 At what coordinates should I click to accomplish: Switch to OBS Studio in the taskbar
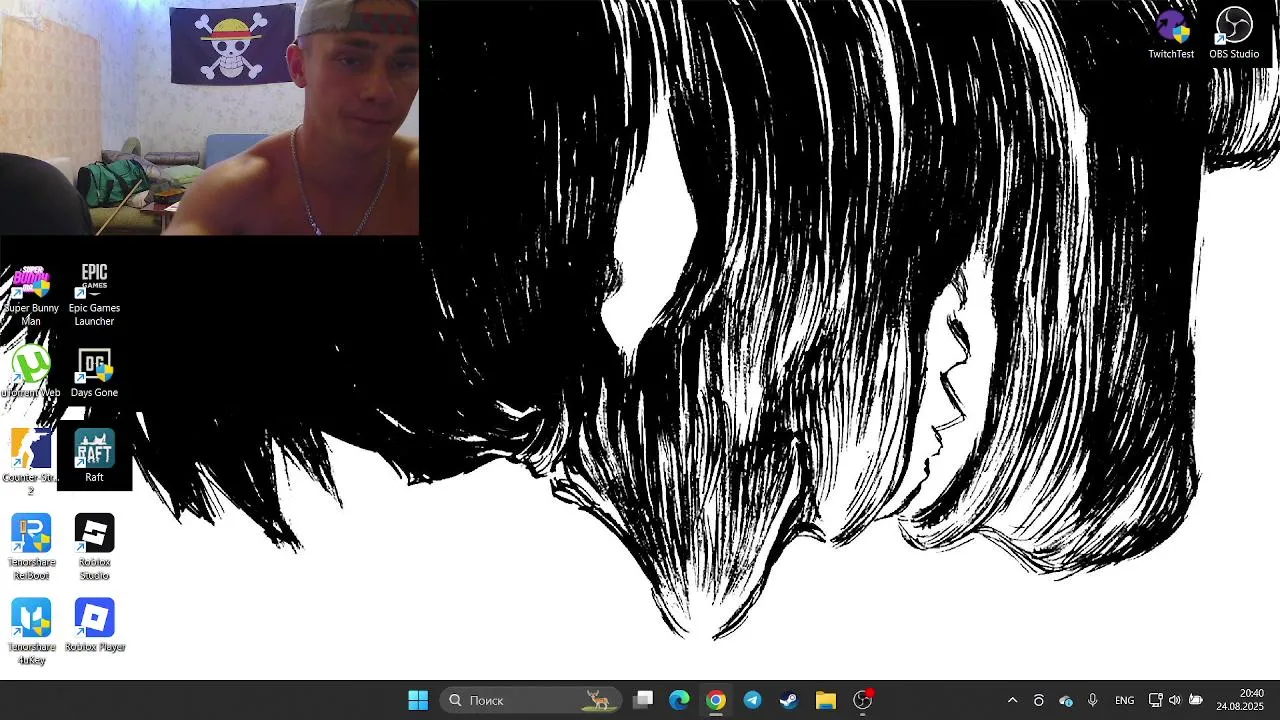point(863,700)
